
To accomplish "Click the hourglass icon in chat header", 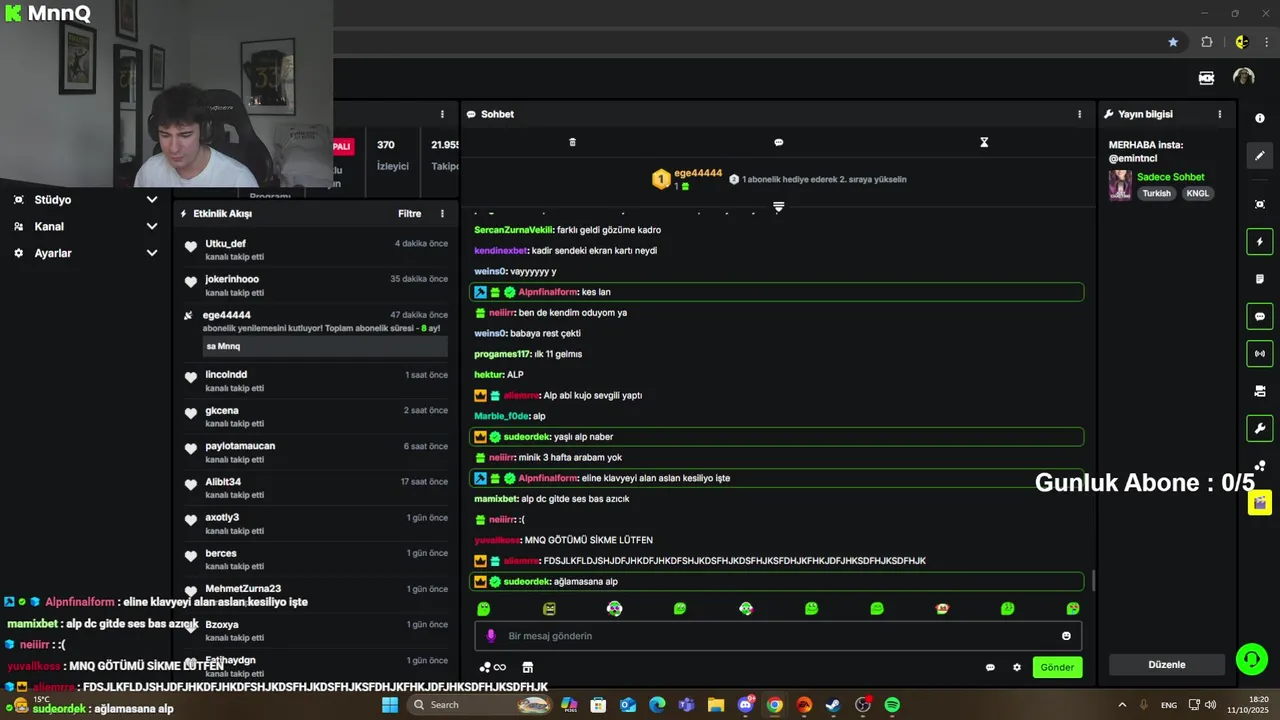I will (x=984, y=142).
